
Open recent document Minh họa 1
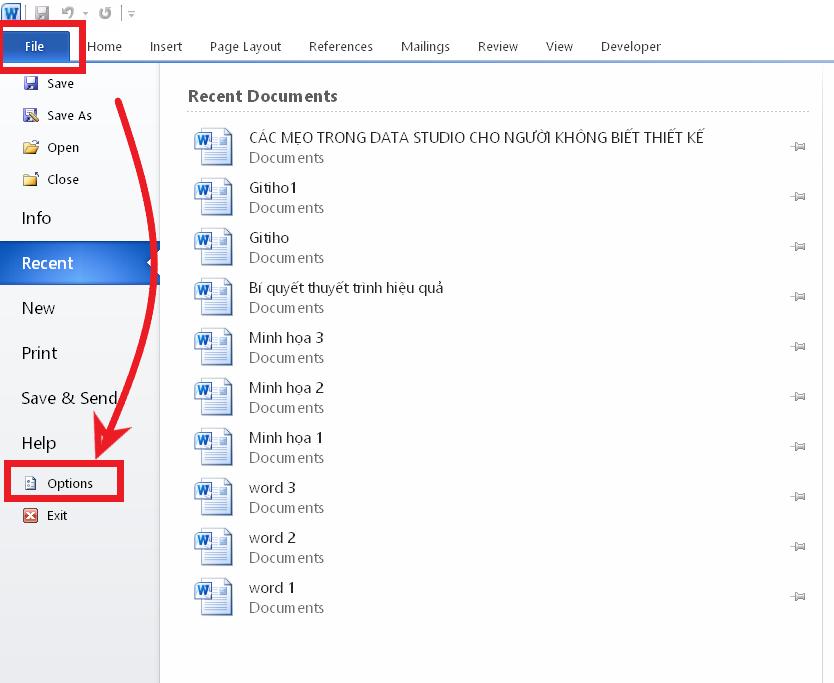click(500, 447)
